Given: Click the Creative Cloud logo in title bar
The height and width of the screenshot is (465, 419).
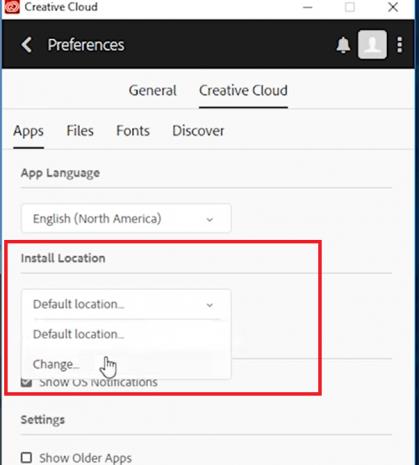Looking at the screenshot, I should (12, 7).
